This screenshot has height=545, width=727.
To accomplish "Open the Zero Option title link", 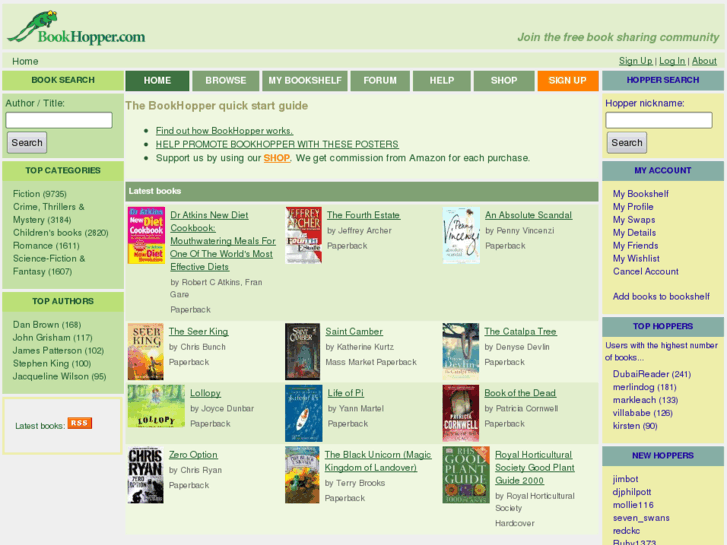I will [193, 455].
